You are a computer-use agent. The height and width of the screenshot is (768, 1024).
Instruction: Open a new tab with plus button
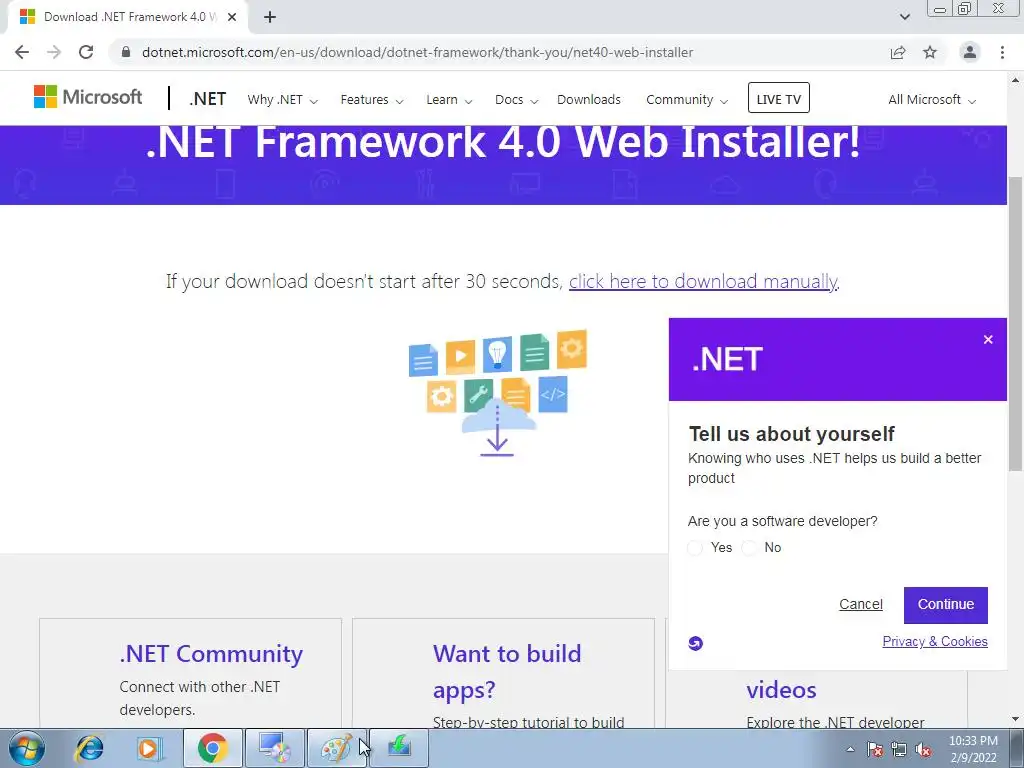[270, 17]
